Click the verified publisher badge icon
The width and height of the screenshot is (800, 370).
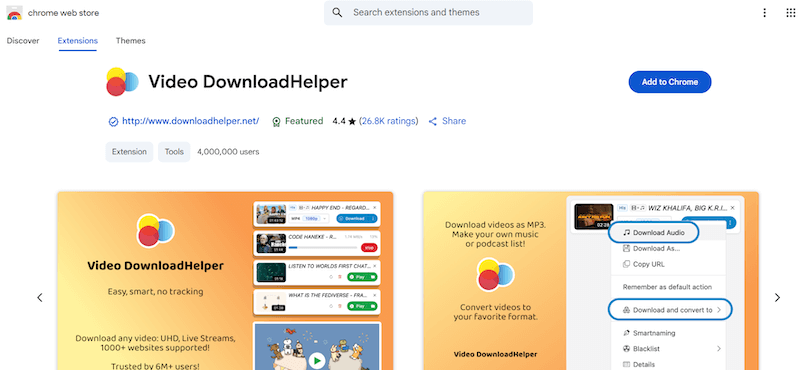coord(113,121)
